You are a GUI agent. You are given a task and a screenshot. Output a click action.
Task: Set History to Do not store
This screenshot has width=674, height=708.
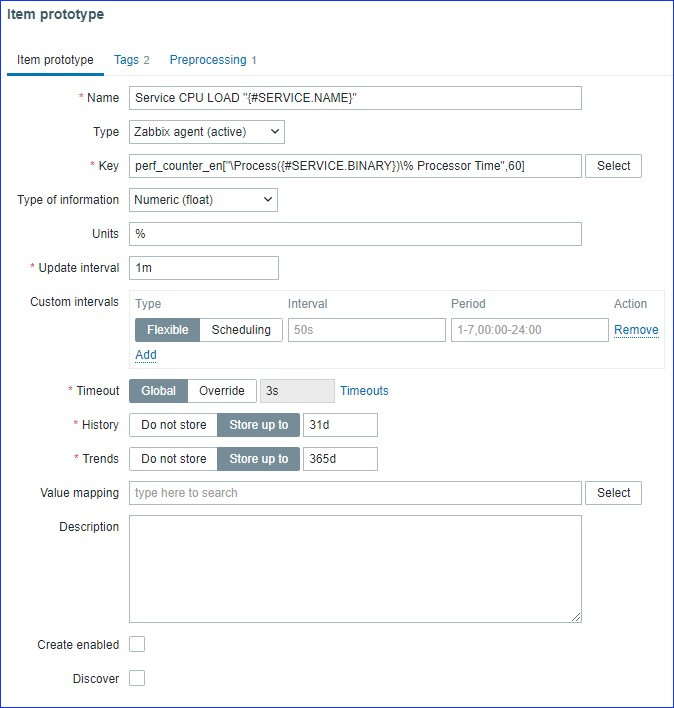point(174,425)
